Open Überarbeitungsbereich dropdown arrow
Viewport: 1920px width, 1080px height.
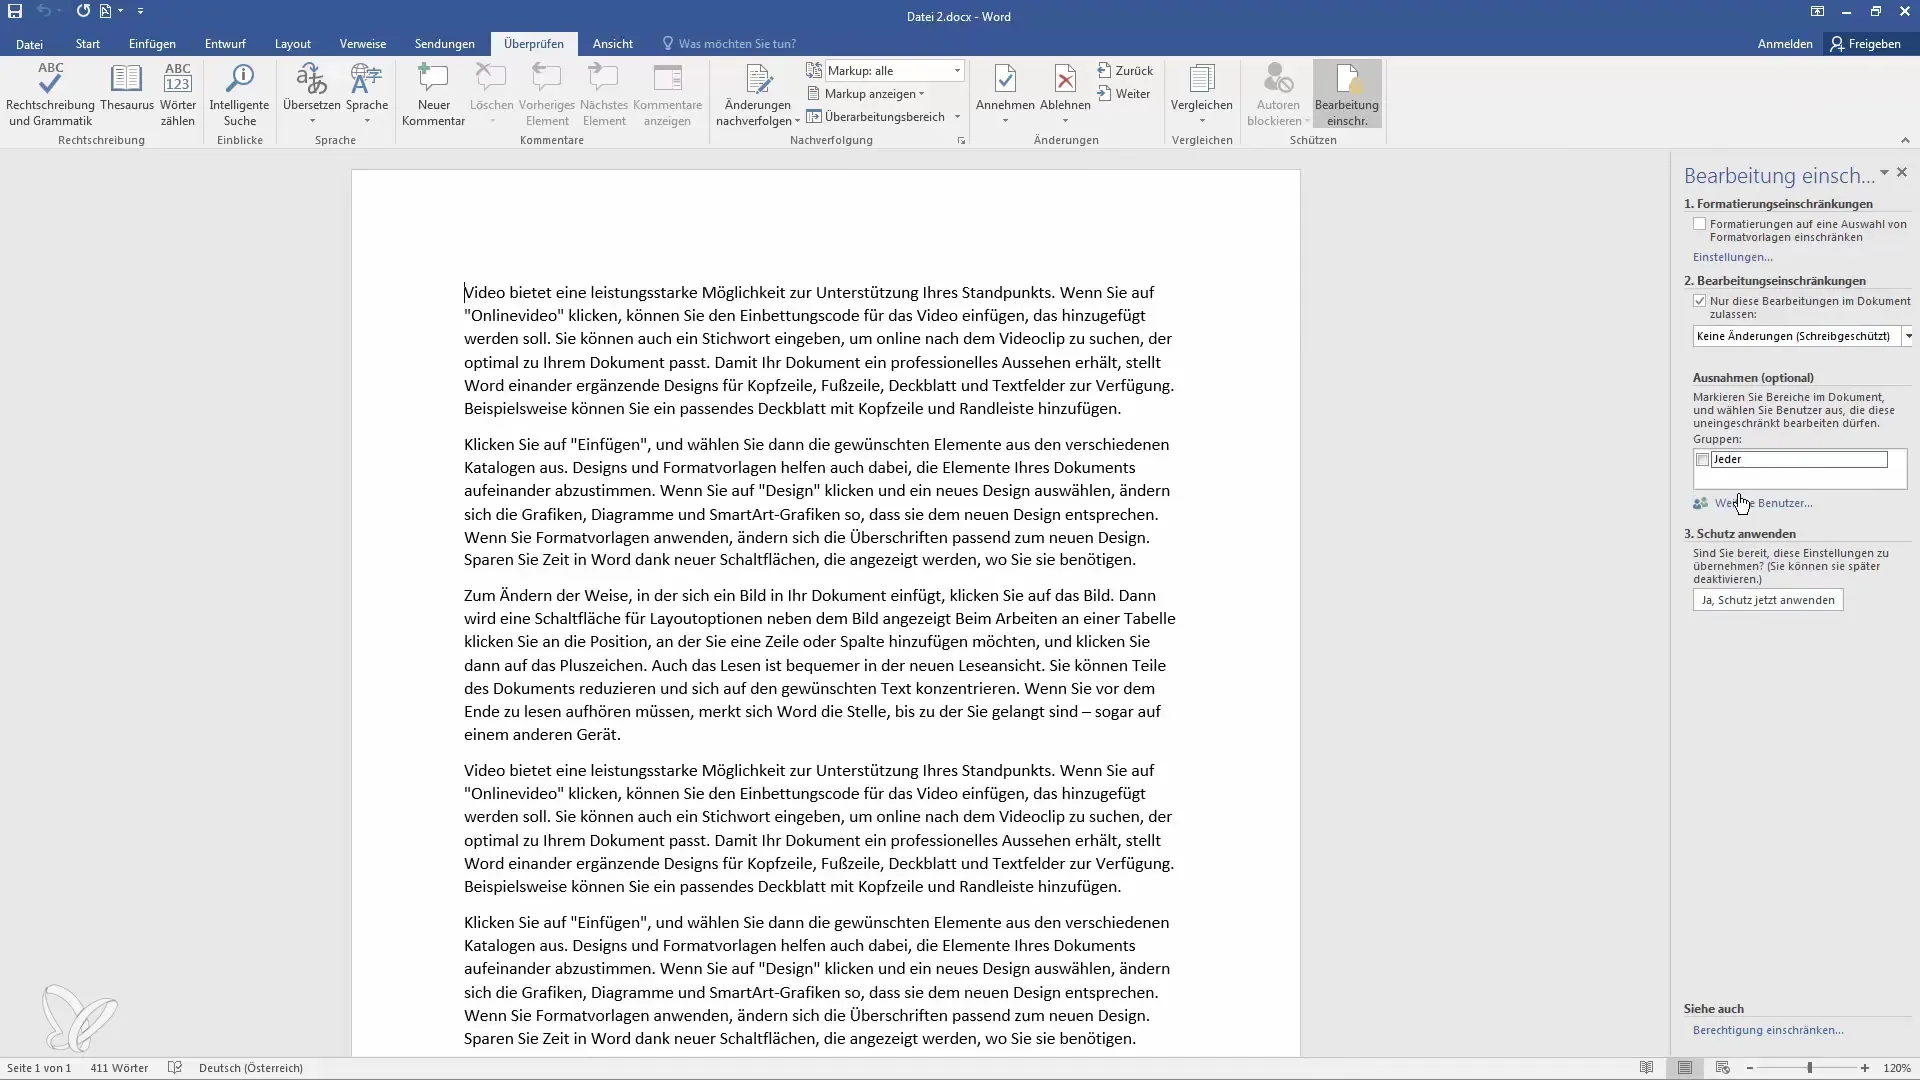[x=957, y=117]
